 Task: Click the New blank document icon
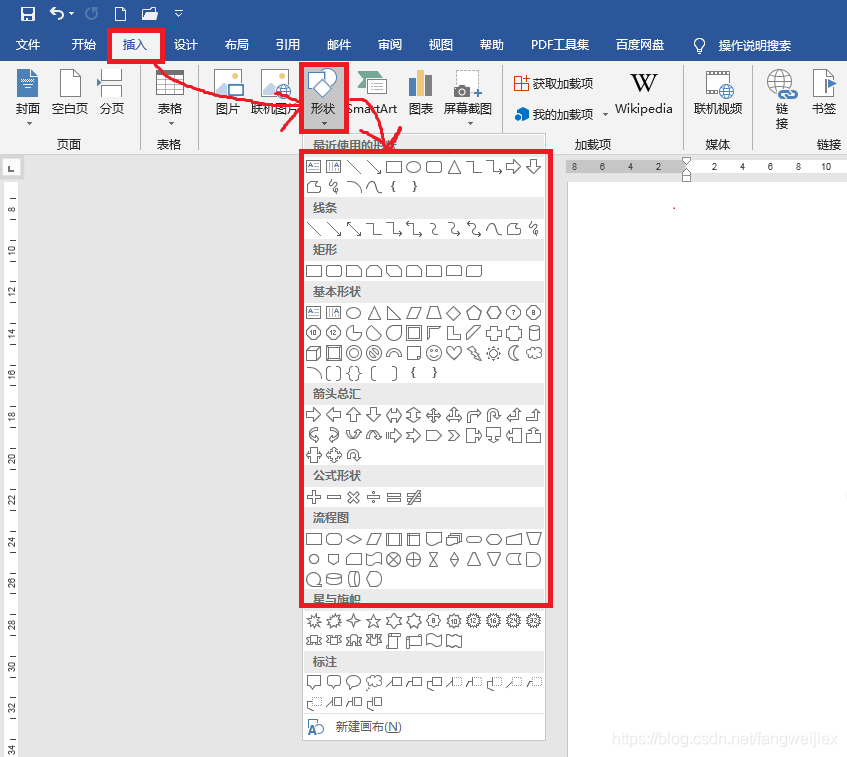coord(120,14)
